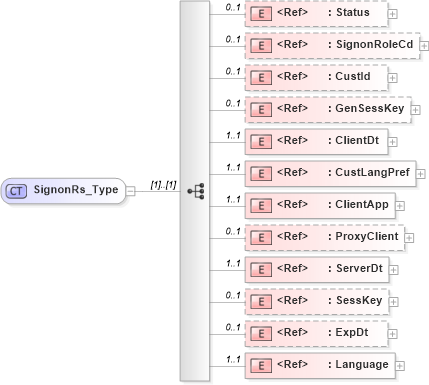Select the ServerDt element name
The image size is (429, 385).
pyautogui.click(x=359, y=268)
